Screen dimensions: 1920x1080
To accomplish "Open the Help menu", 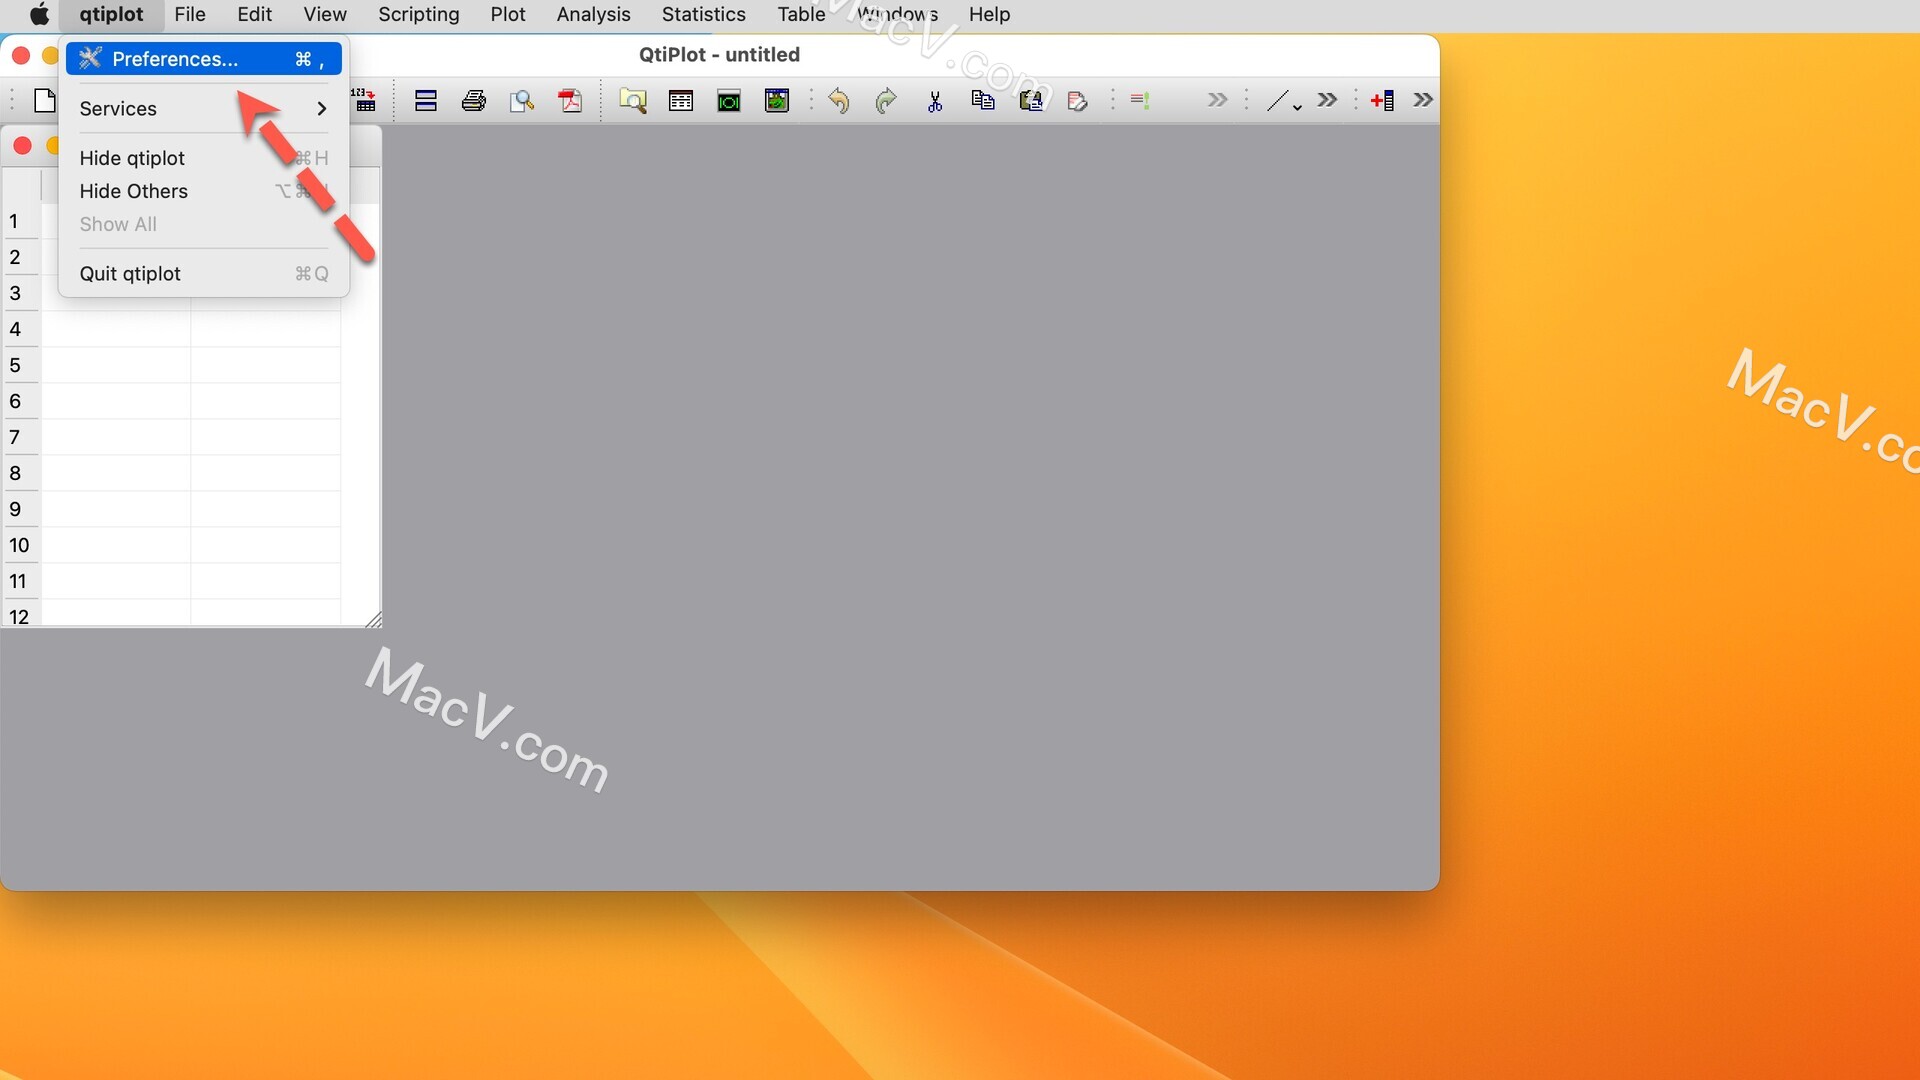I will click(x=989, y=15).
